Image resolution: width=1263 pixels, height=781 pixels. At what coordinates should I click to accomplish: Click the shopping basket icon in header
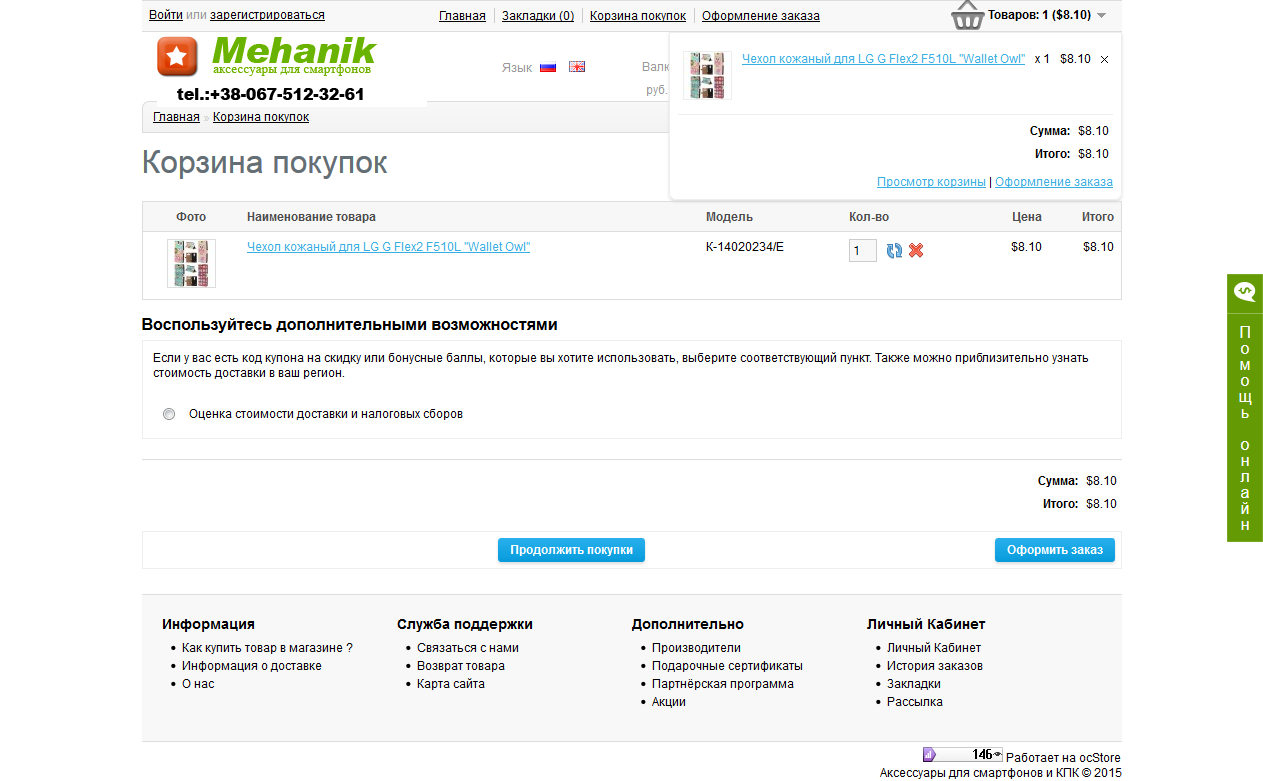(967, 15)
